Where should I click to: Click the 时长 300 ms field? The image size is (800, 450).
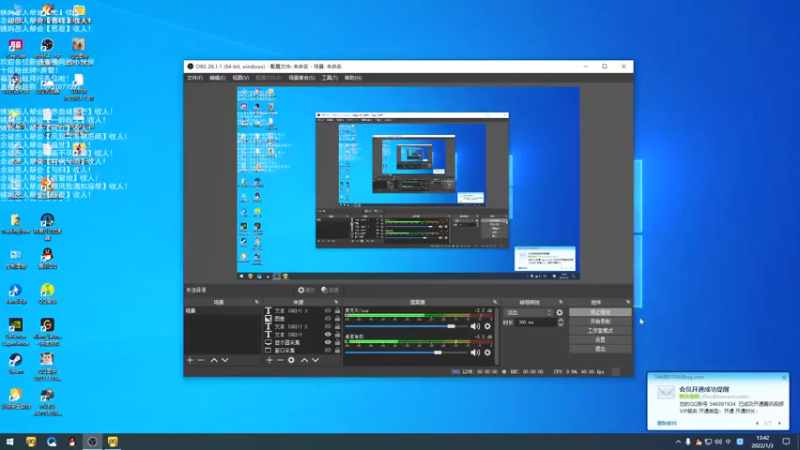coord(536,322)
